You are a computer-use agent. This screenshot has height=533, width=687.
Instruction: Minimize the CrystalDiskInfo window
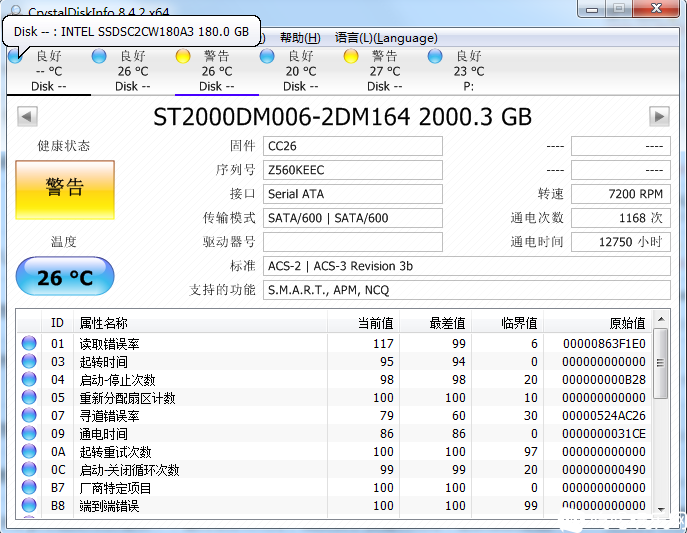[x=592, y=9]
